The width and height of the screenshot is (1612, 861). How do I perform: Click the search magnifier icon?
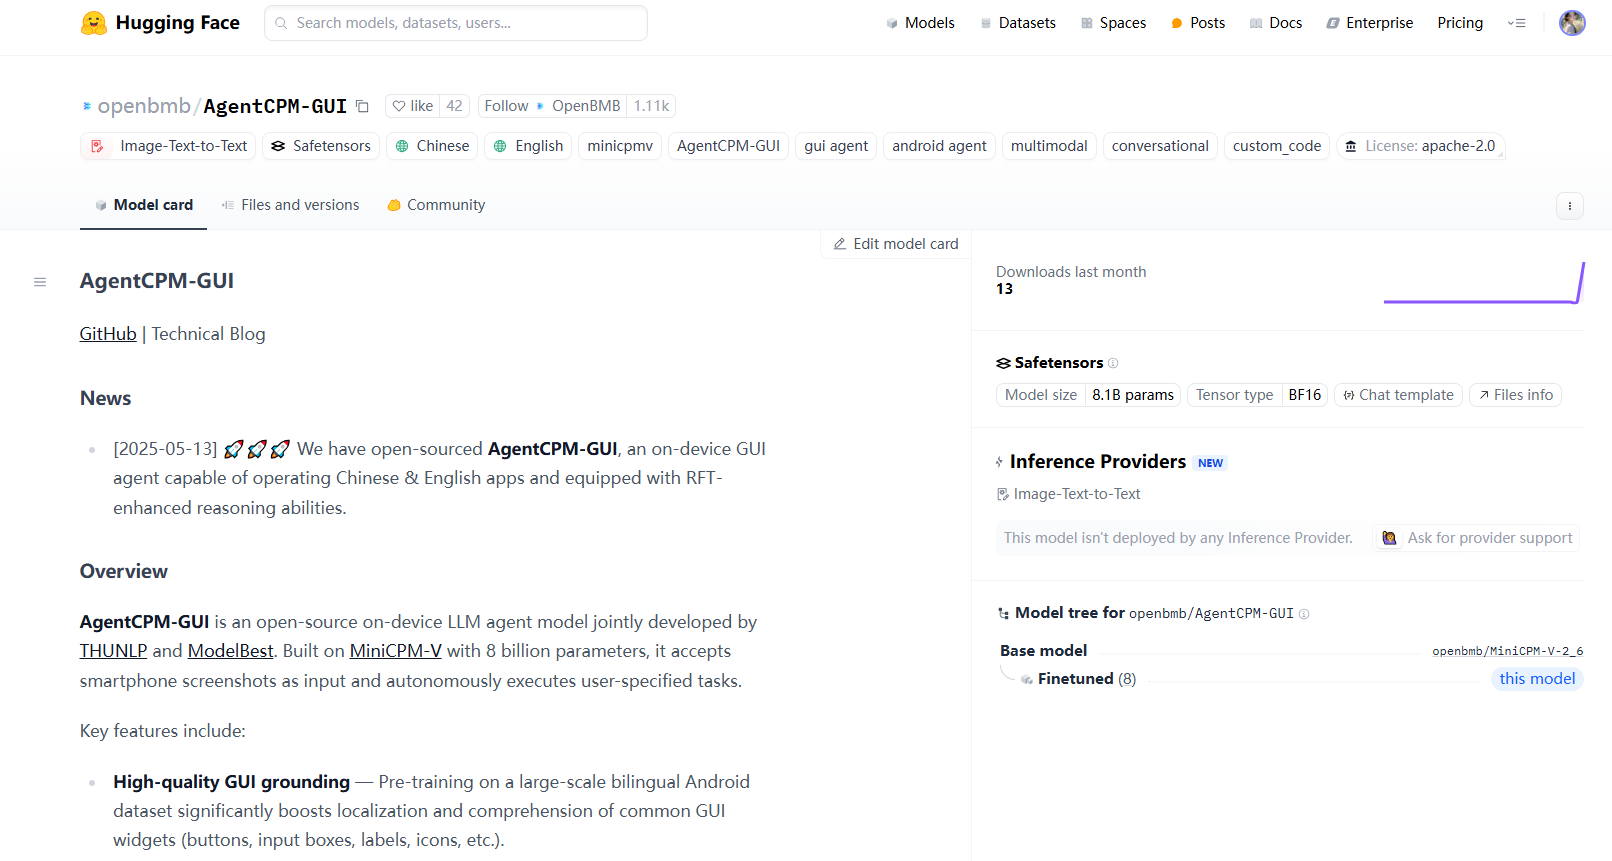coord(281,22)
